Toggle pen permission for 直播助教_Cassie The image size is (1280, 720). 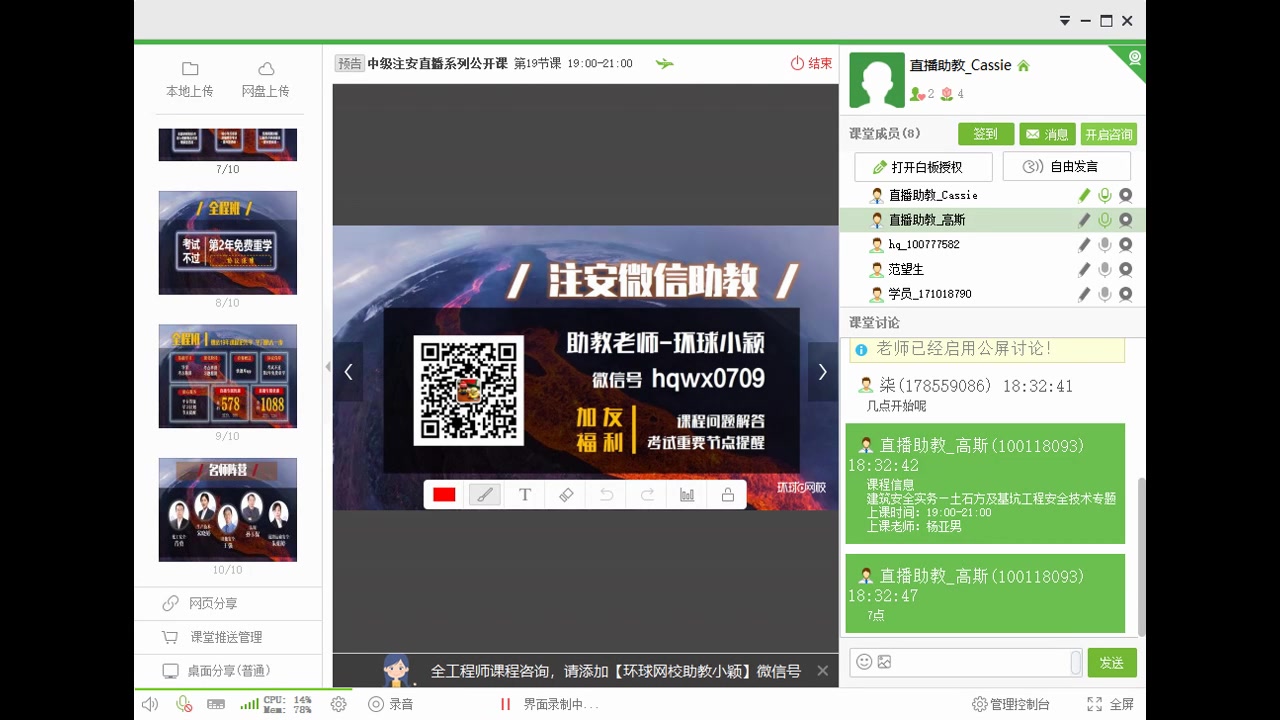click(1084, 195)
